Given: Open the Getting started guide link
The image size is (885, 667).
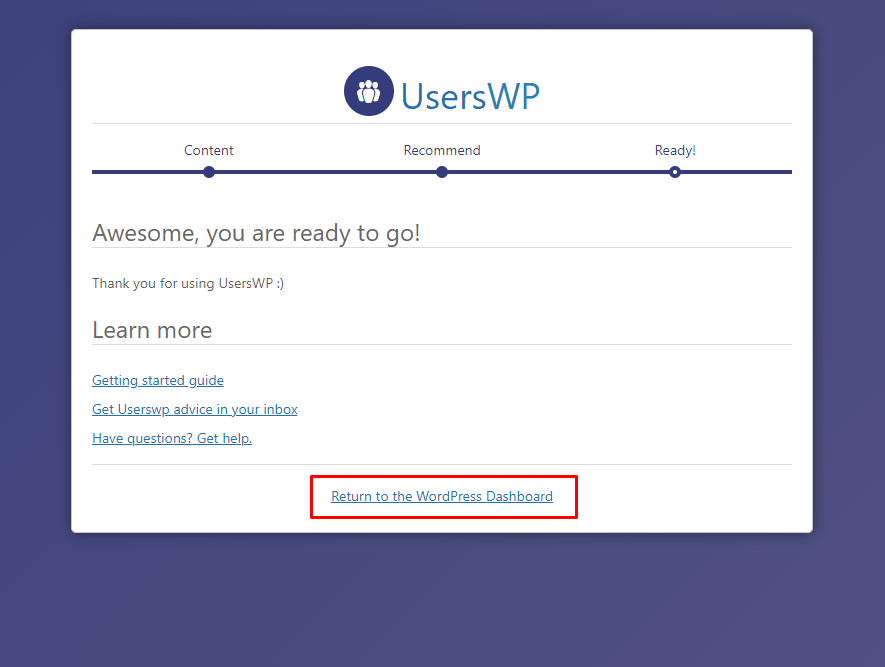Looking at the screenshot, I should (x=158, y=380).
